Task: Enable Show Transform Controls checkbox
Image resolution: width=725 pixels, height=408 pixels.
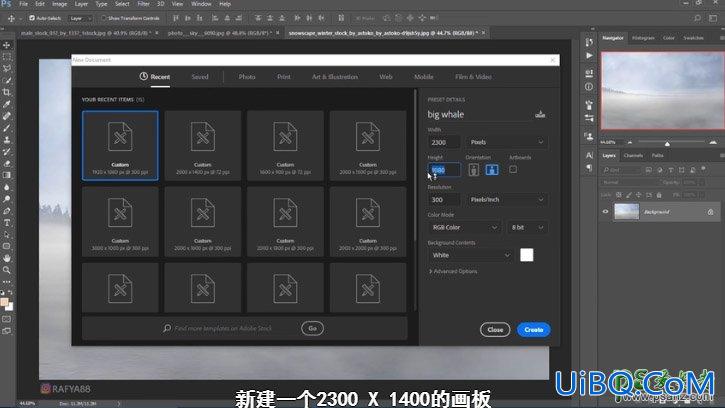Action: 104,18
